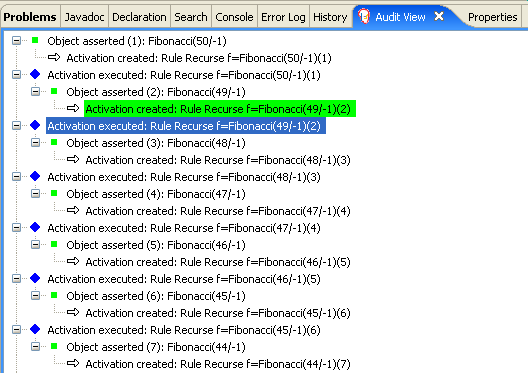The image size is (528, 373).
Task: Collapse Object asserted (5) Fibonacci(46/-1) node
Action: coord(35,245)
